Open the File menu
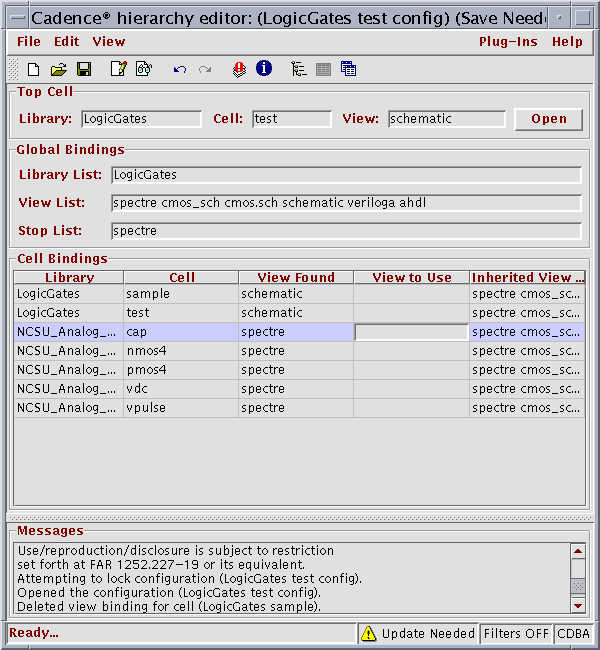This screenshot has width=600, height=650. coord(29,41)
